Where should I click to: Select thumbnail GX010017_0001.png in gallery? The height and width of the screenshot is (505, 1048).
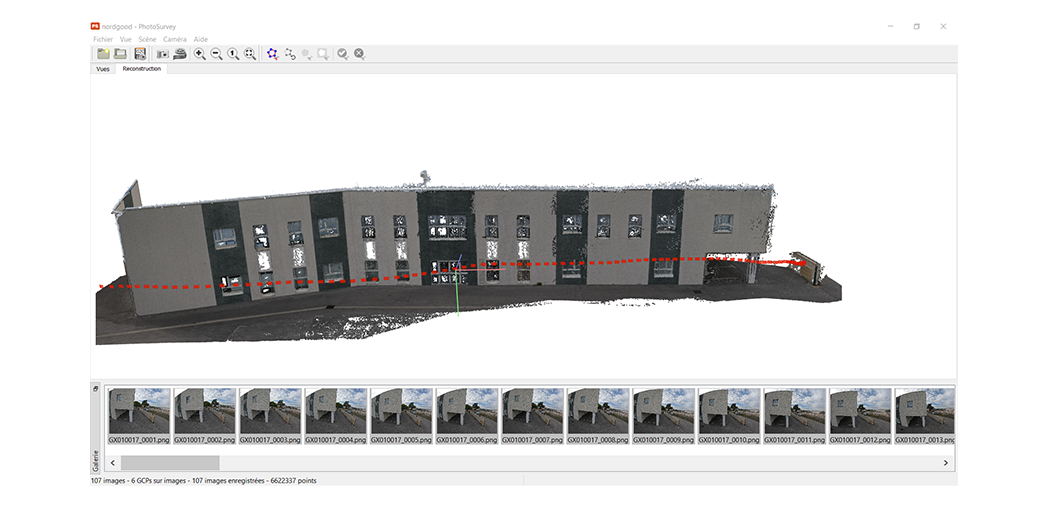139,411
